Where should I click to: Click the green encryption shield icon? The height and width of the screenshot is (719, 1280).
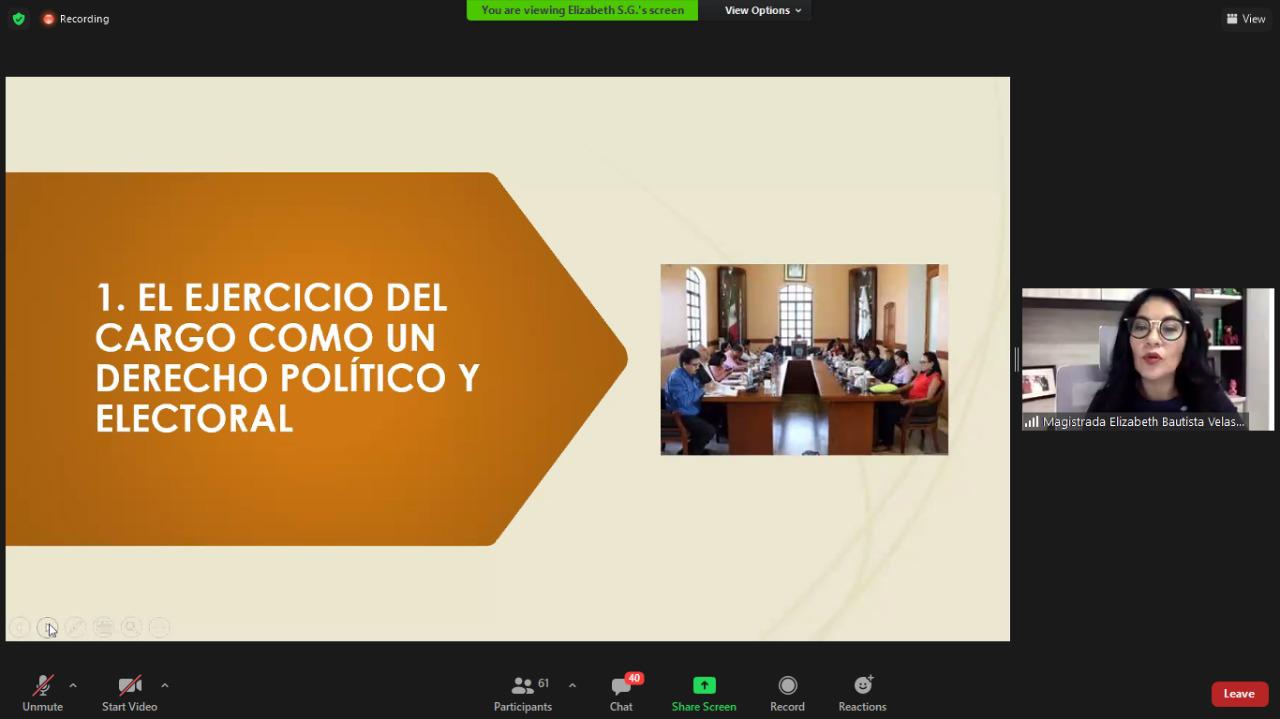tap(18, 19)
